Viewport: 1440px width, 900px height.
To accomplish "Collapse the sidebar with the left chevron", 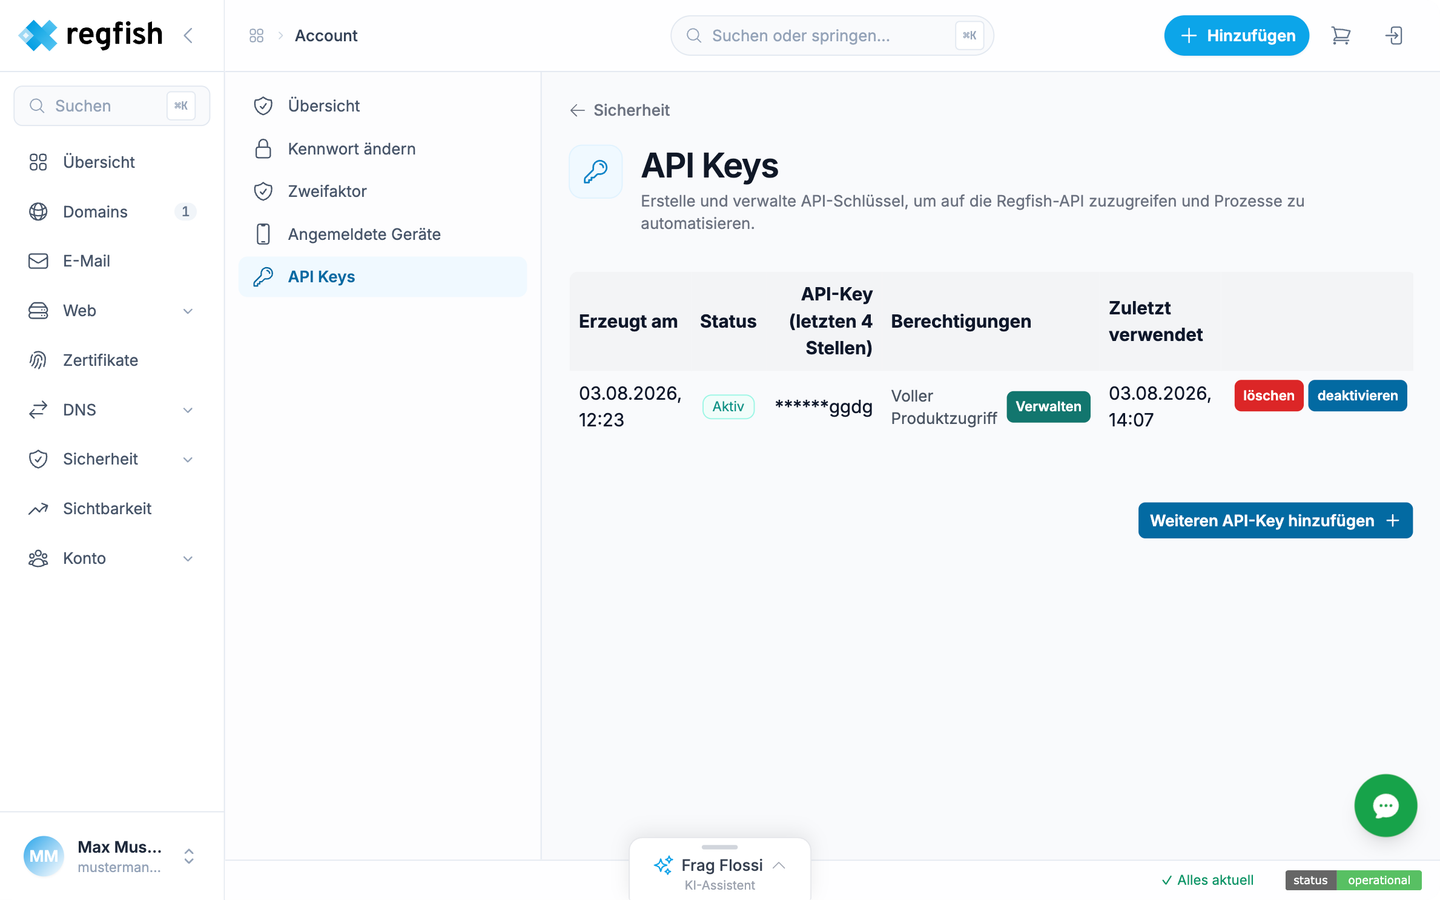I will click(188, 35).
